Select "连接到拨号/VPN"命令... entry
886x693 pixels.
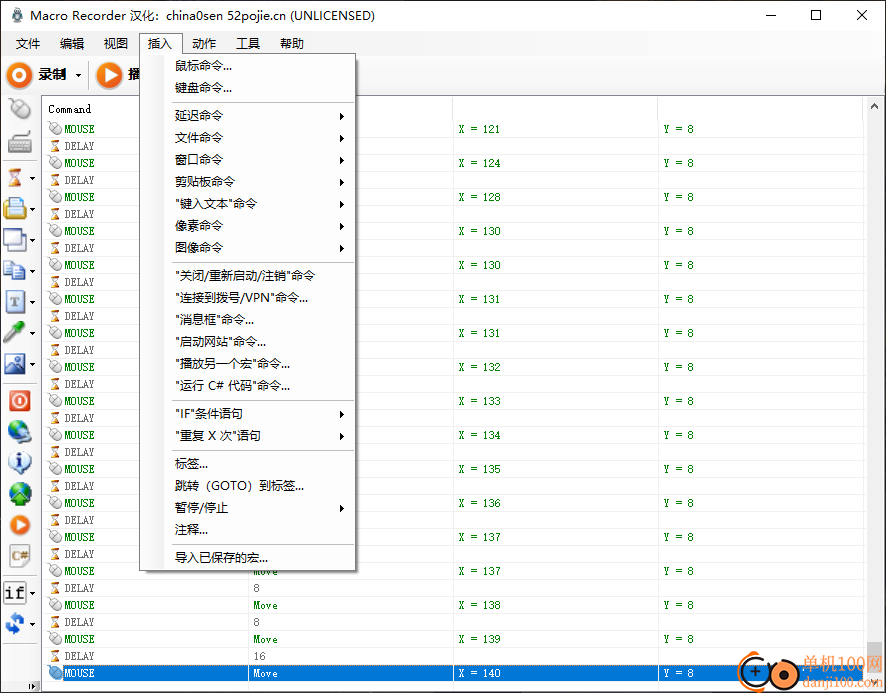point(247,298)
